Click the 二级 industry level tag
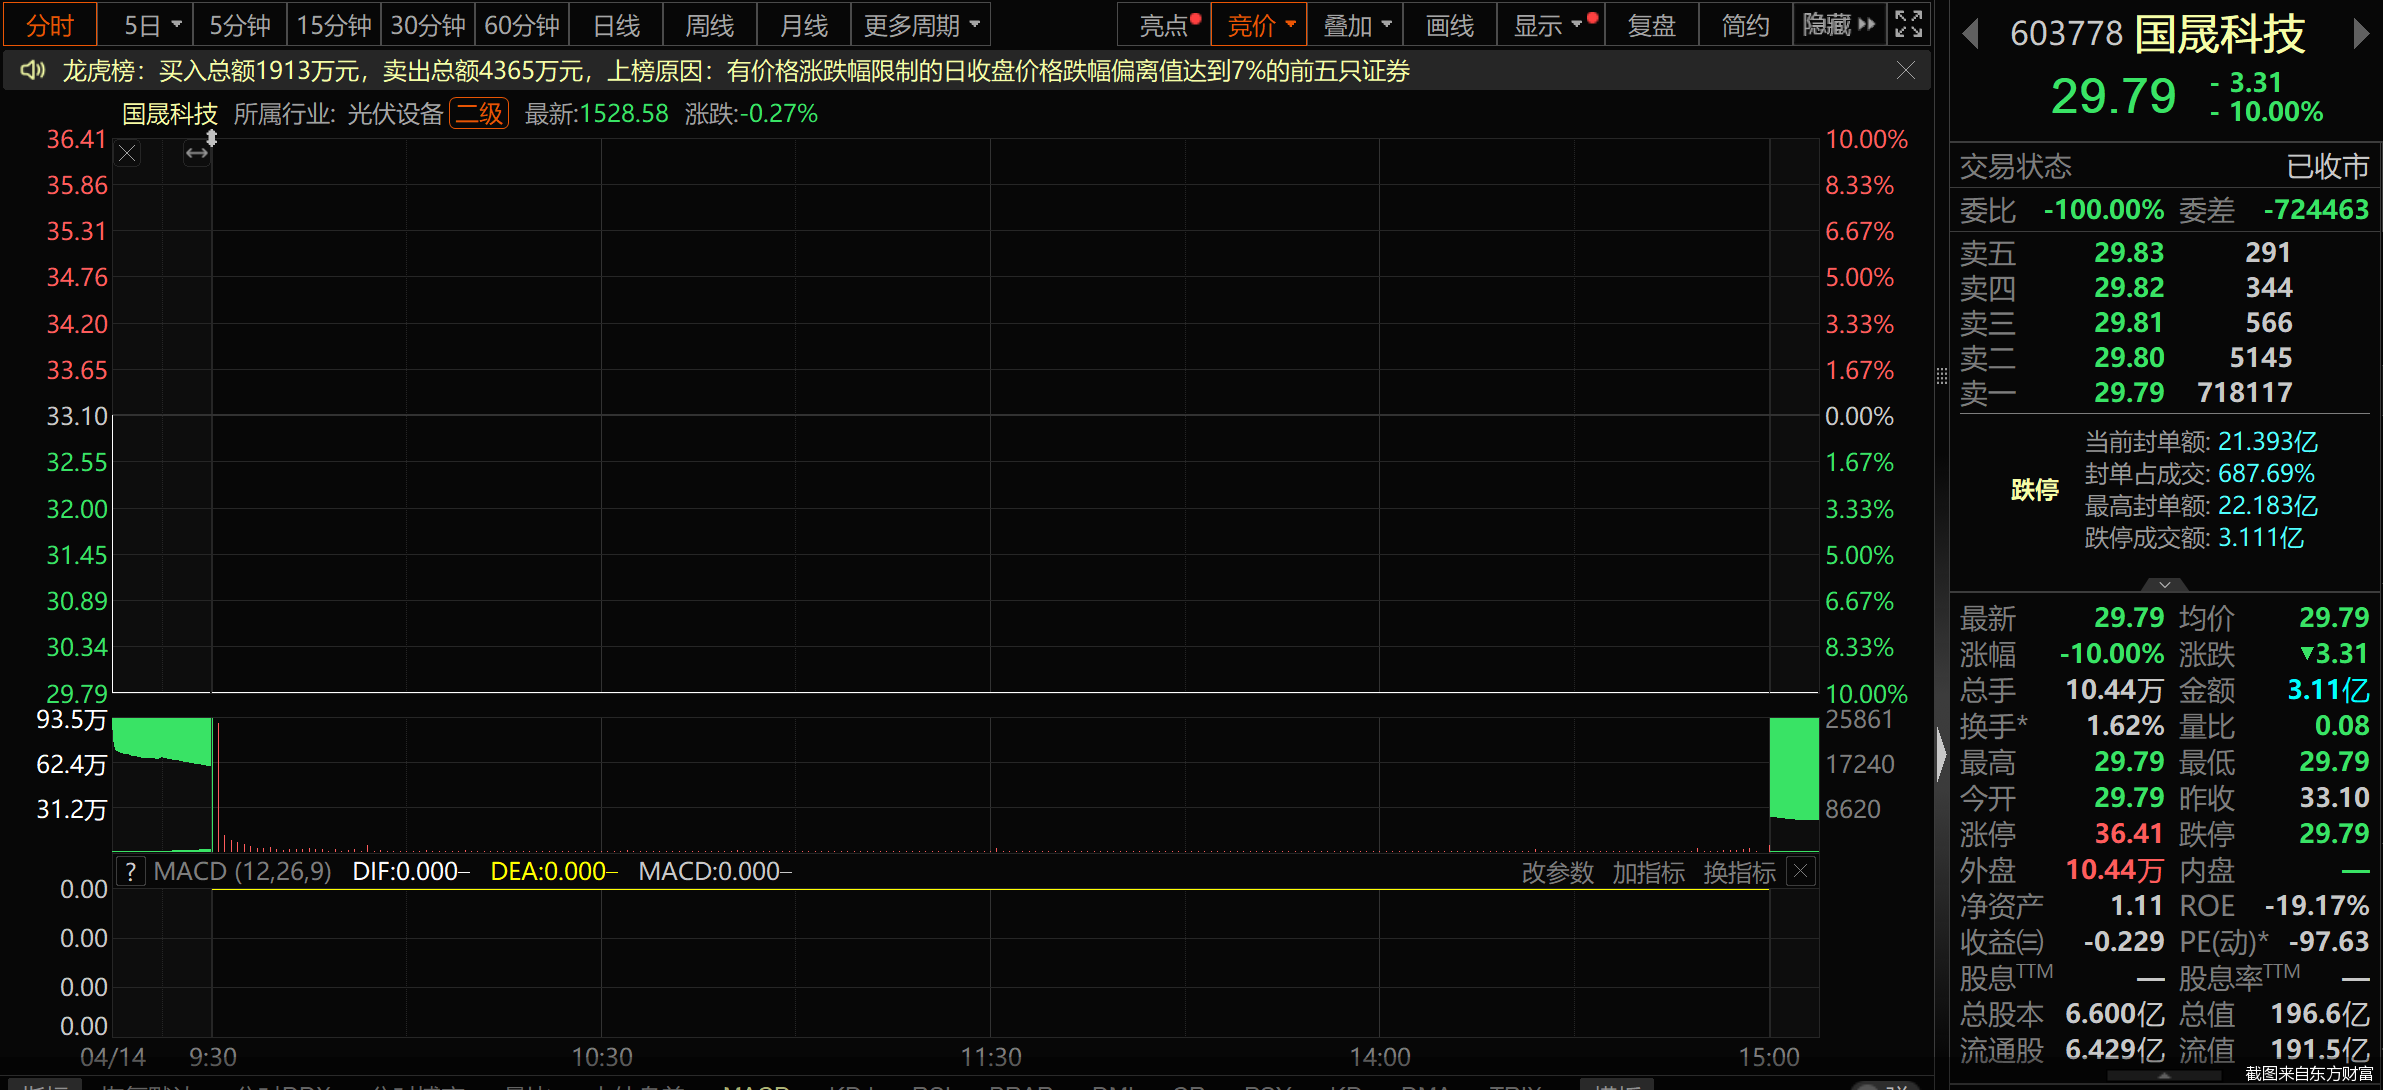The height and width of the screenshot is (1090, 2383). (479, 114)
